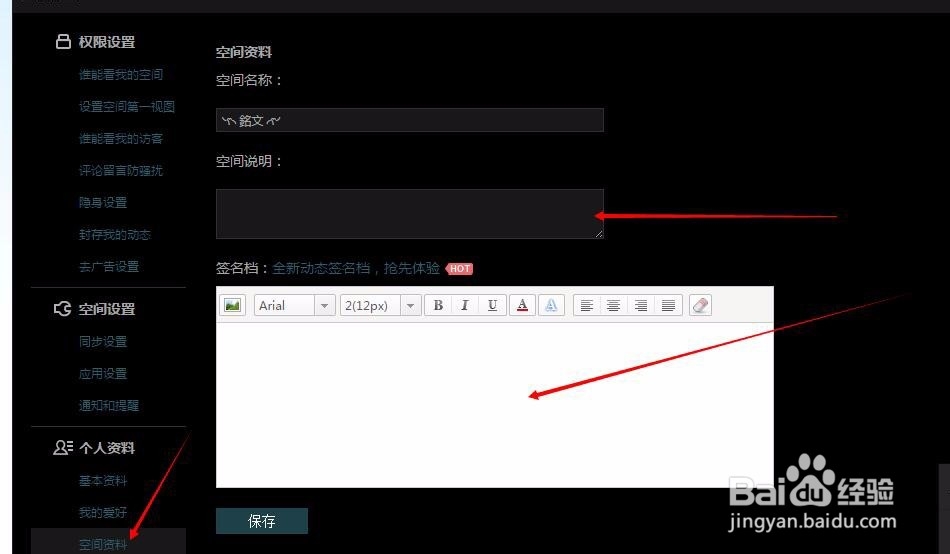Toggle bold formatting in signature editor
Screen dimensions: 950x554
click(438, 305)
